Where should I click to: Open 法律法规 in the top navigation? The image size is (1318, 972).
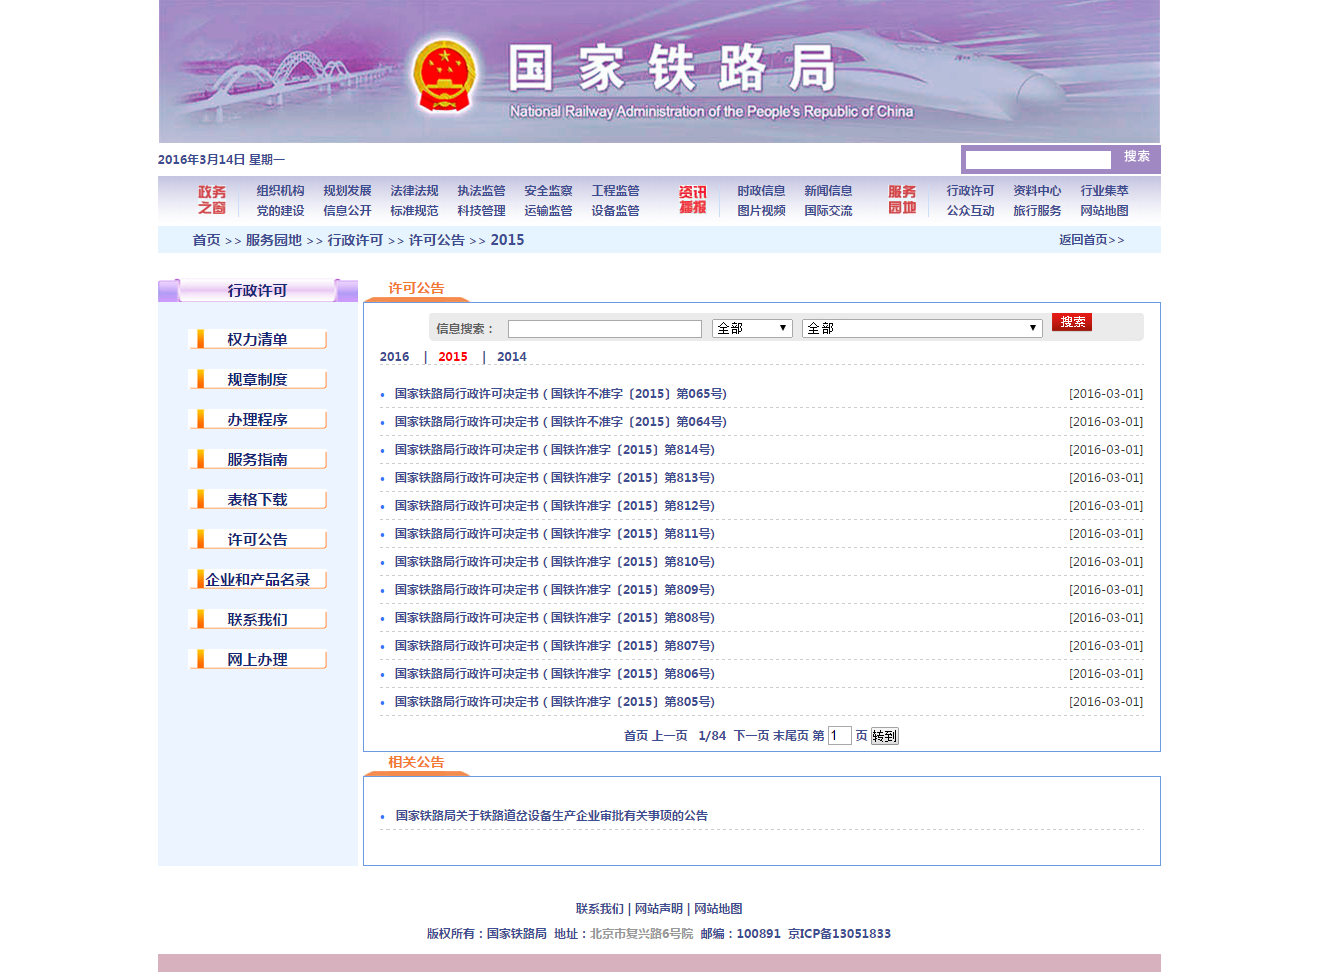click(414, 191)
